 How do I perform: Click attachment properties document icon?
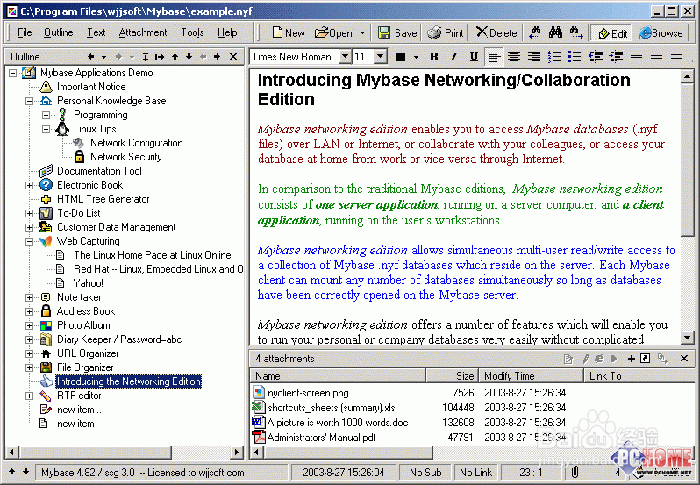(568, 359)
